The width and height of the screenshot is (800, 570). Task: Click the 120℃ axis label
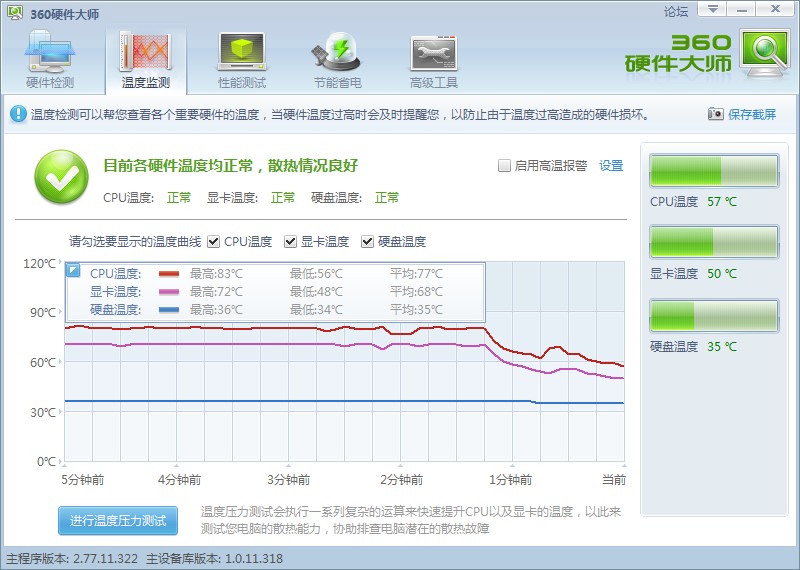point(39,263)
